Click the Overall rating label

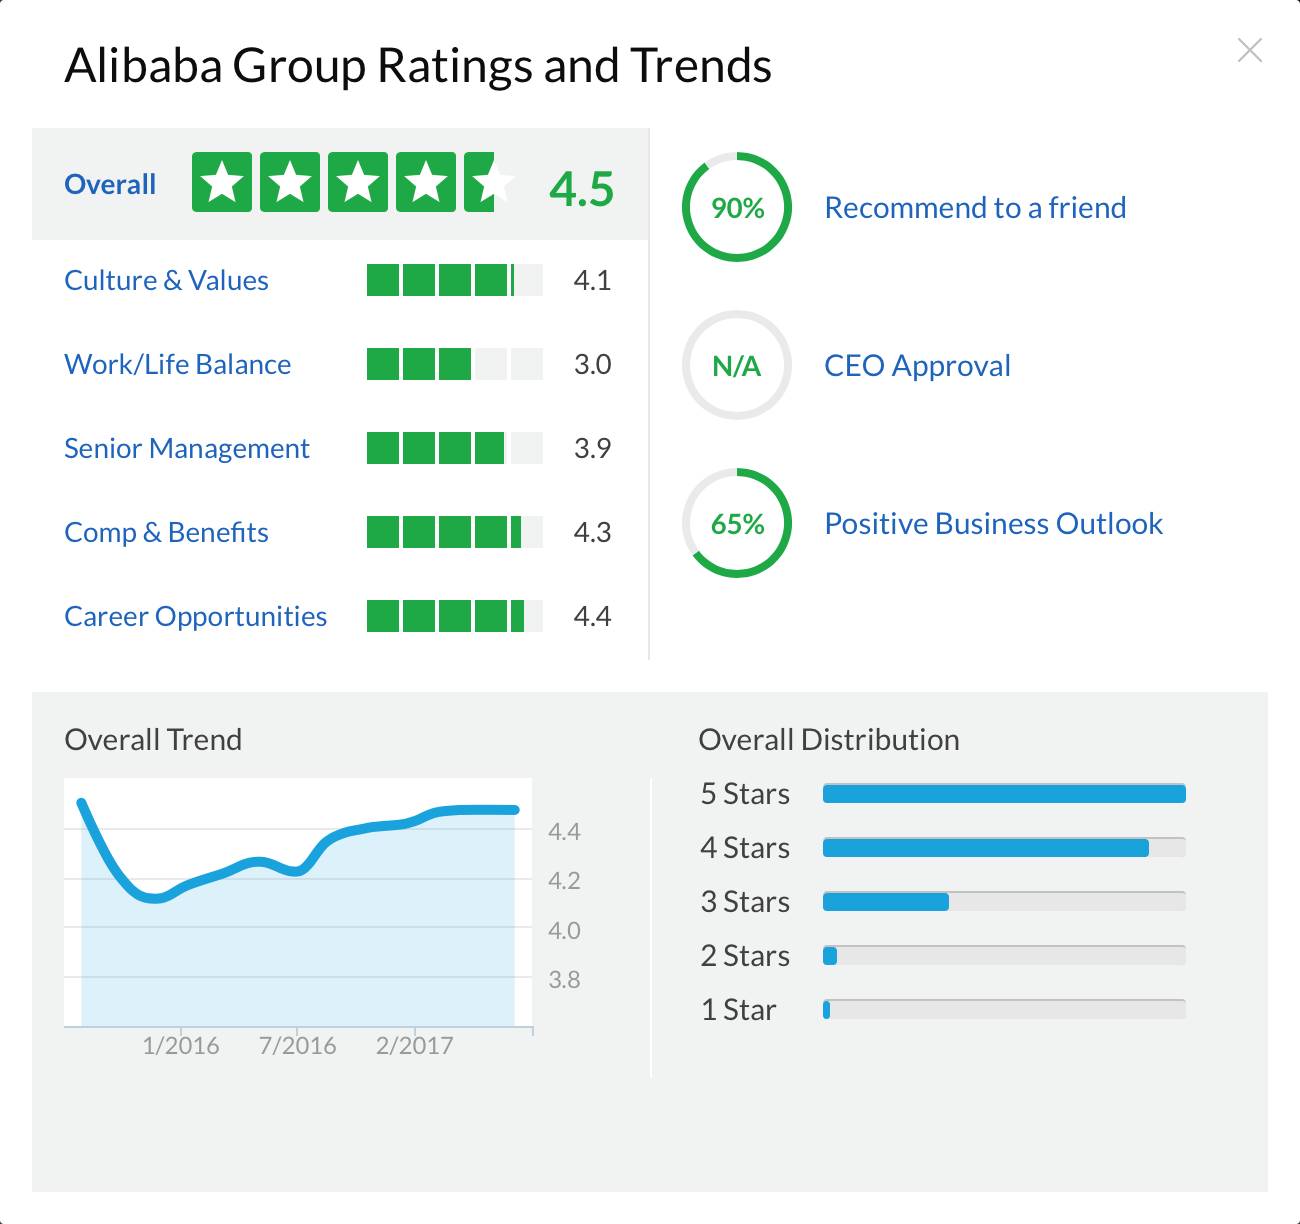click(x=110, y=184)
